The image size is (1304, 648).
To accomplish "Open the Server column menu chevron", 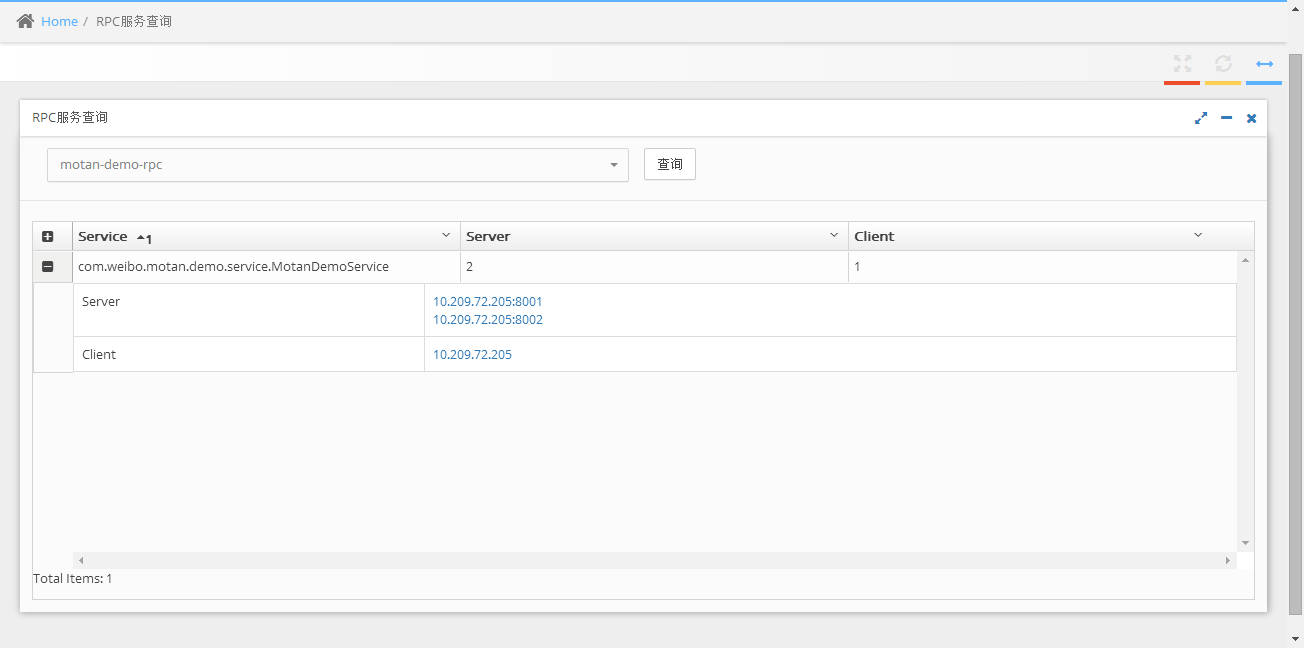I will coord(834,236).
